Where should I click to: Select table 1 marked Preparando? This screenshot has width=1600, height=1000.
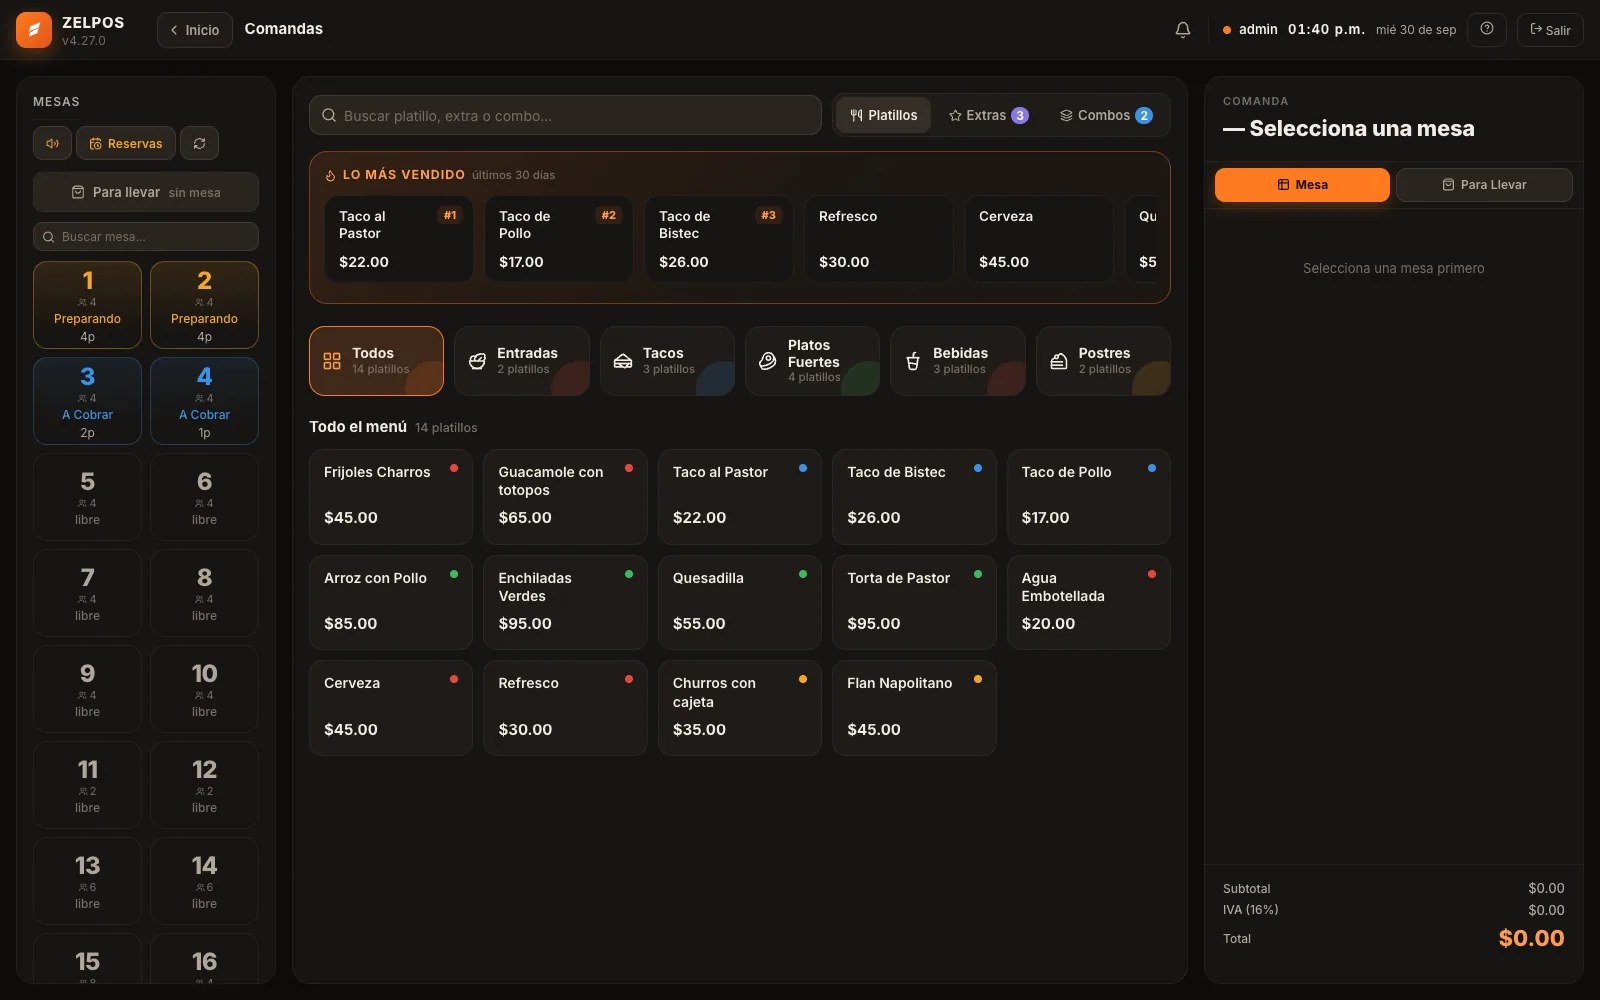point(87,305)
